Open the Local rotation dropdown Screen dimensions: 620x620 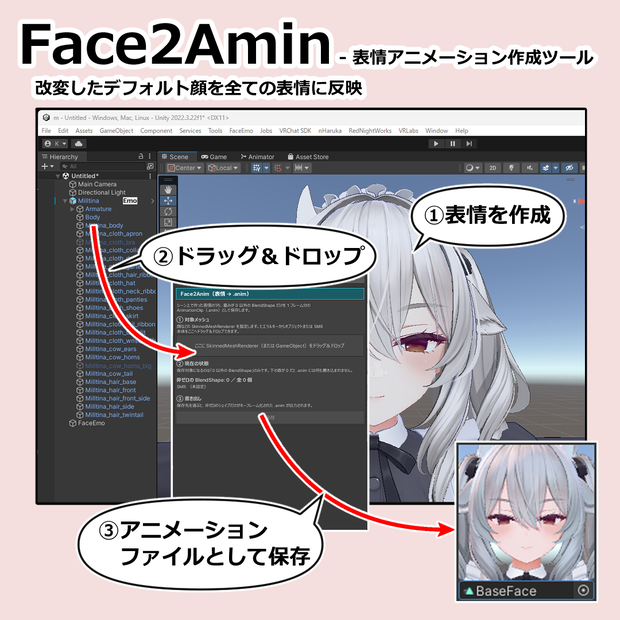click(223, 168)
